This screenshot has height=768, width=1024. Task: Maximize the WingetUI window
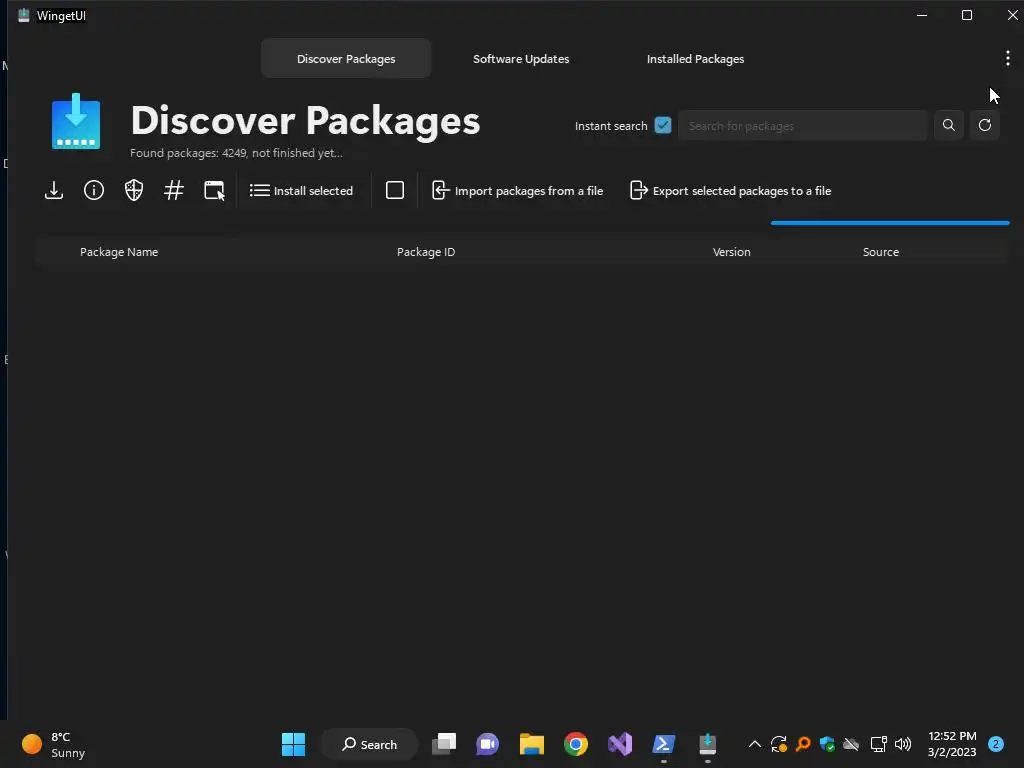click(x=967, y=15)
